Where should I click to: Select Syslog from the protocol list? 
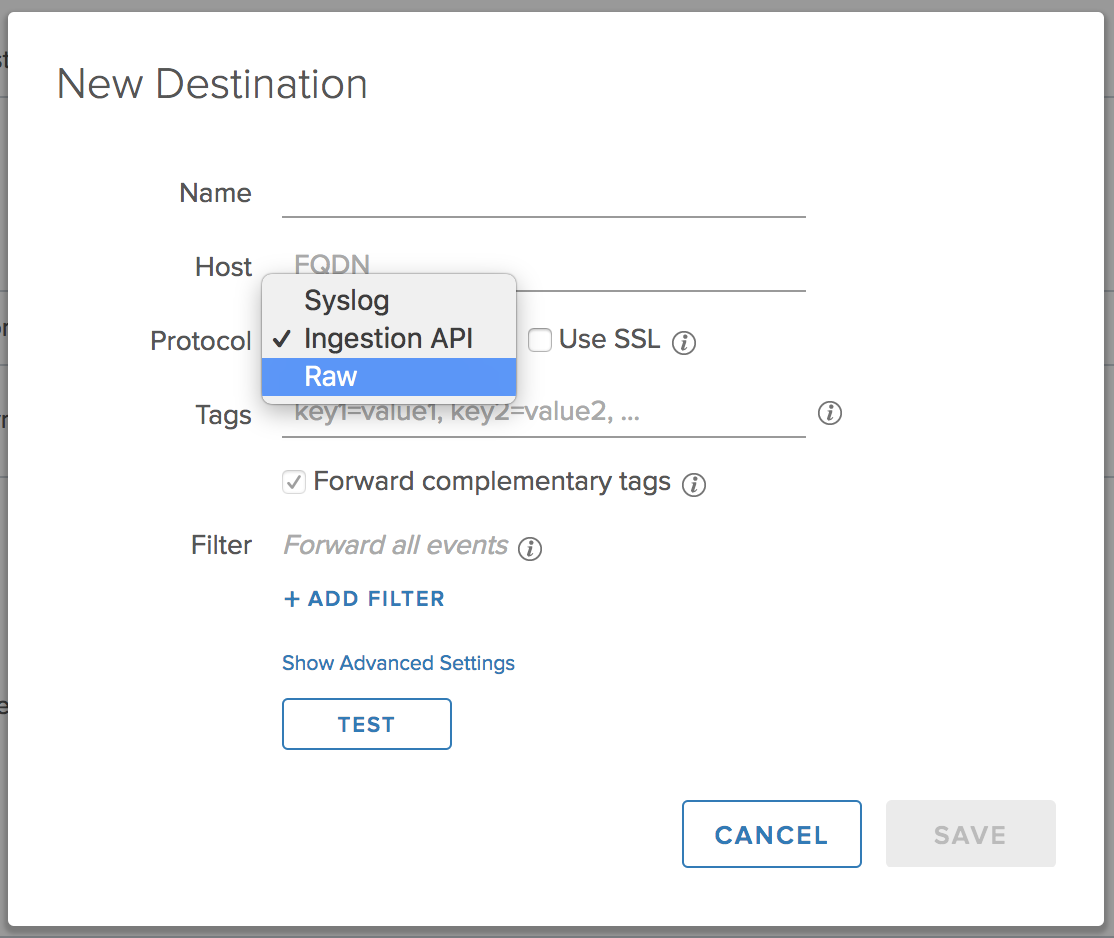[x=347, y=300]
